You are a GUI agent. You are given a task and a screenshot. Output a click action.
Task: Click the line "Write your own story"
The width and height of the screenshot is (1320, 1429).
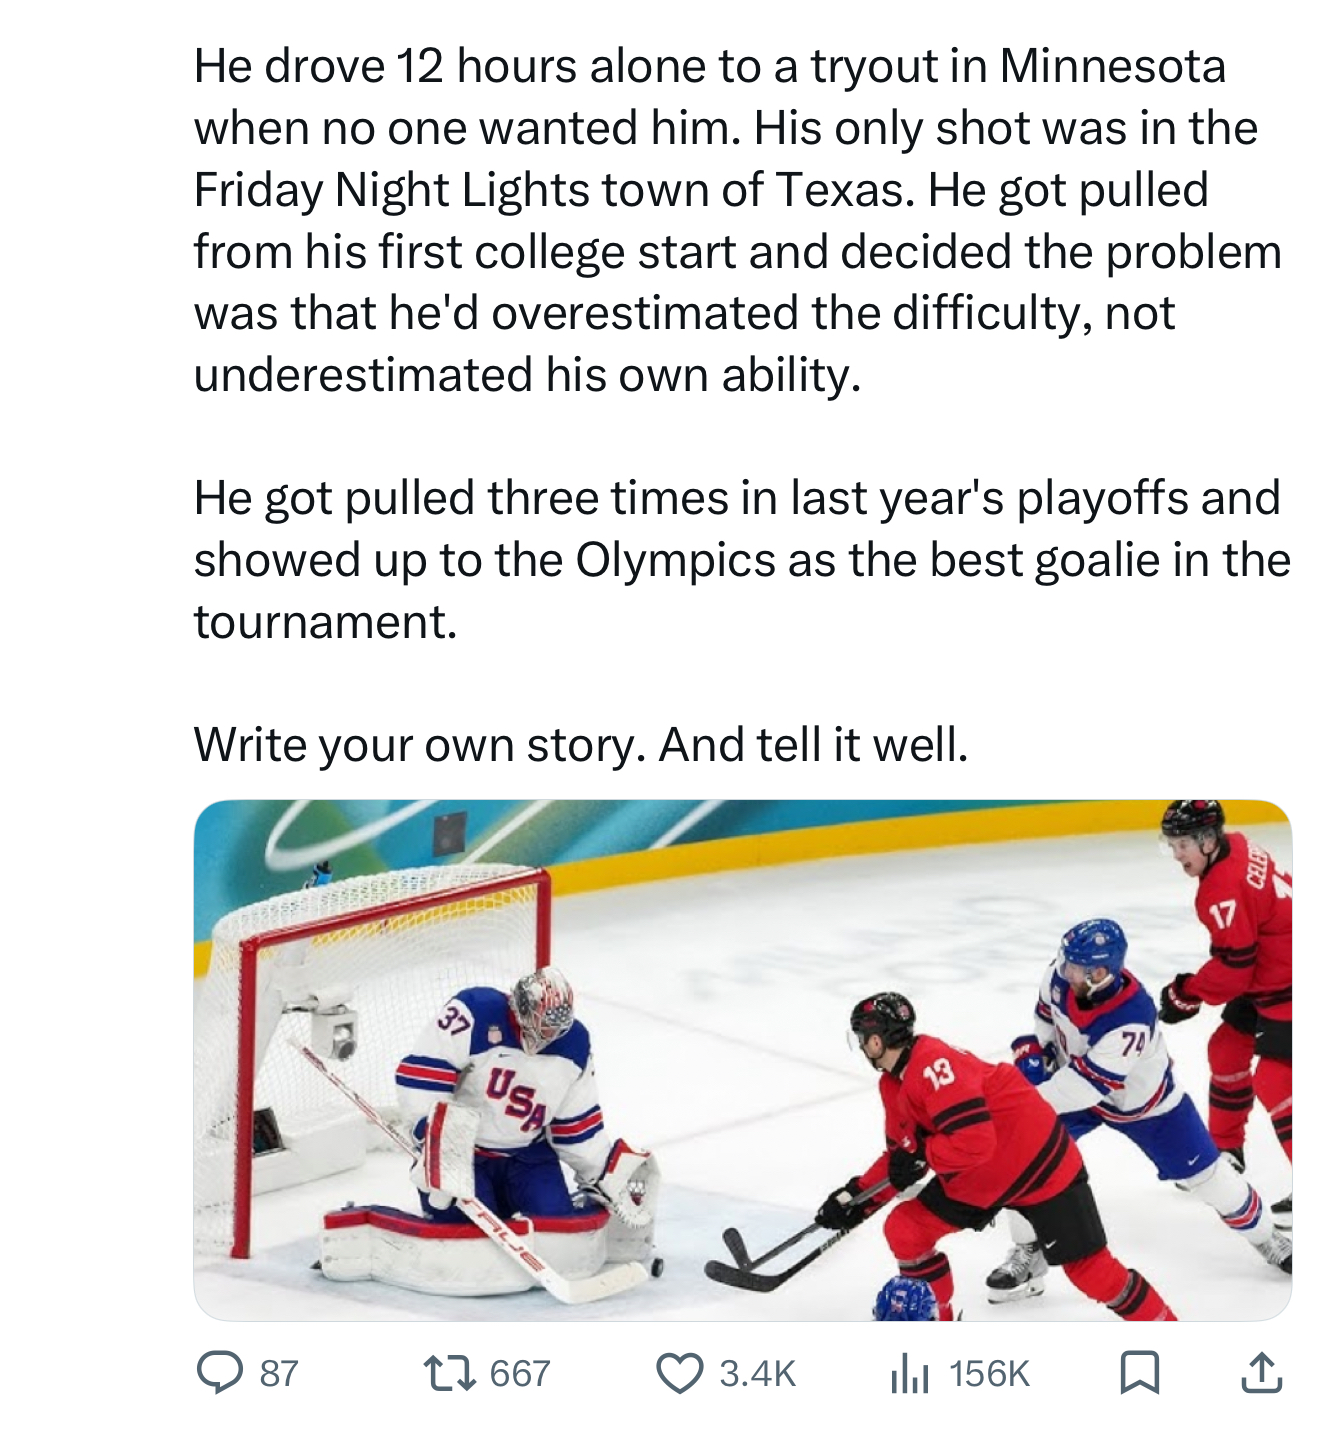point(580,744)
